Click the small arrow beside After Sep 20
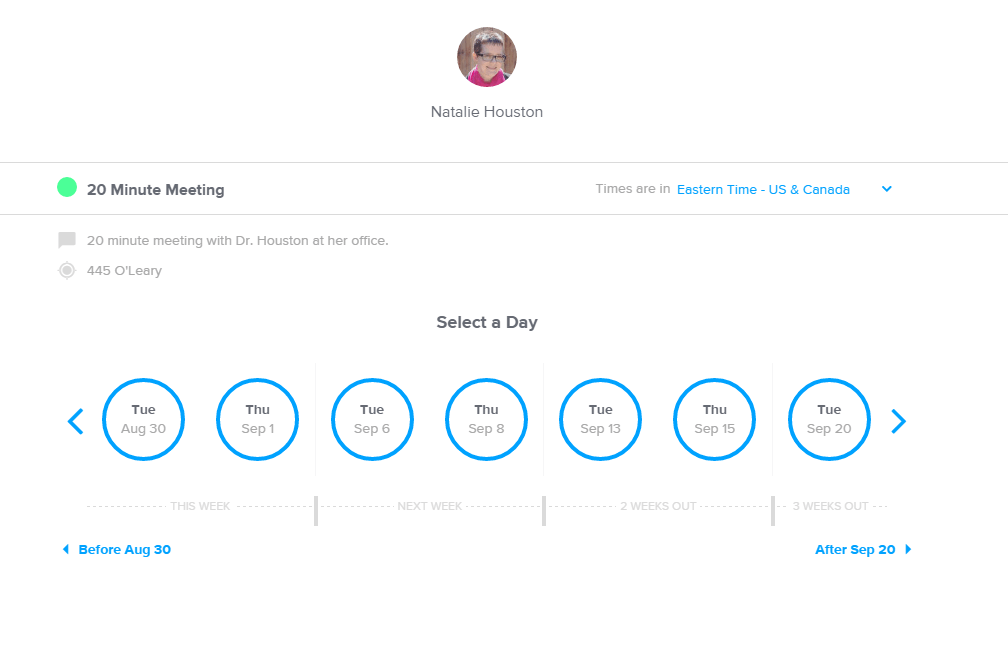 pos(908,549)
